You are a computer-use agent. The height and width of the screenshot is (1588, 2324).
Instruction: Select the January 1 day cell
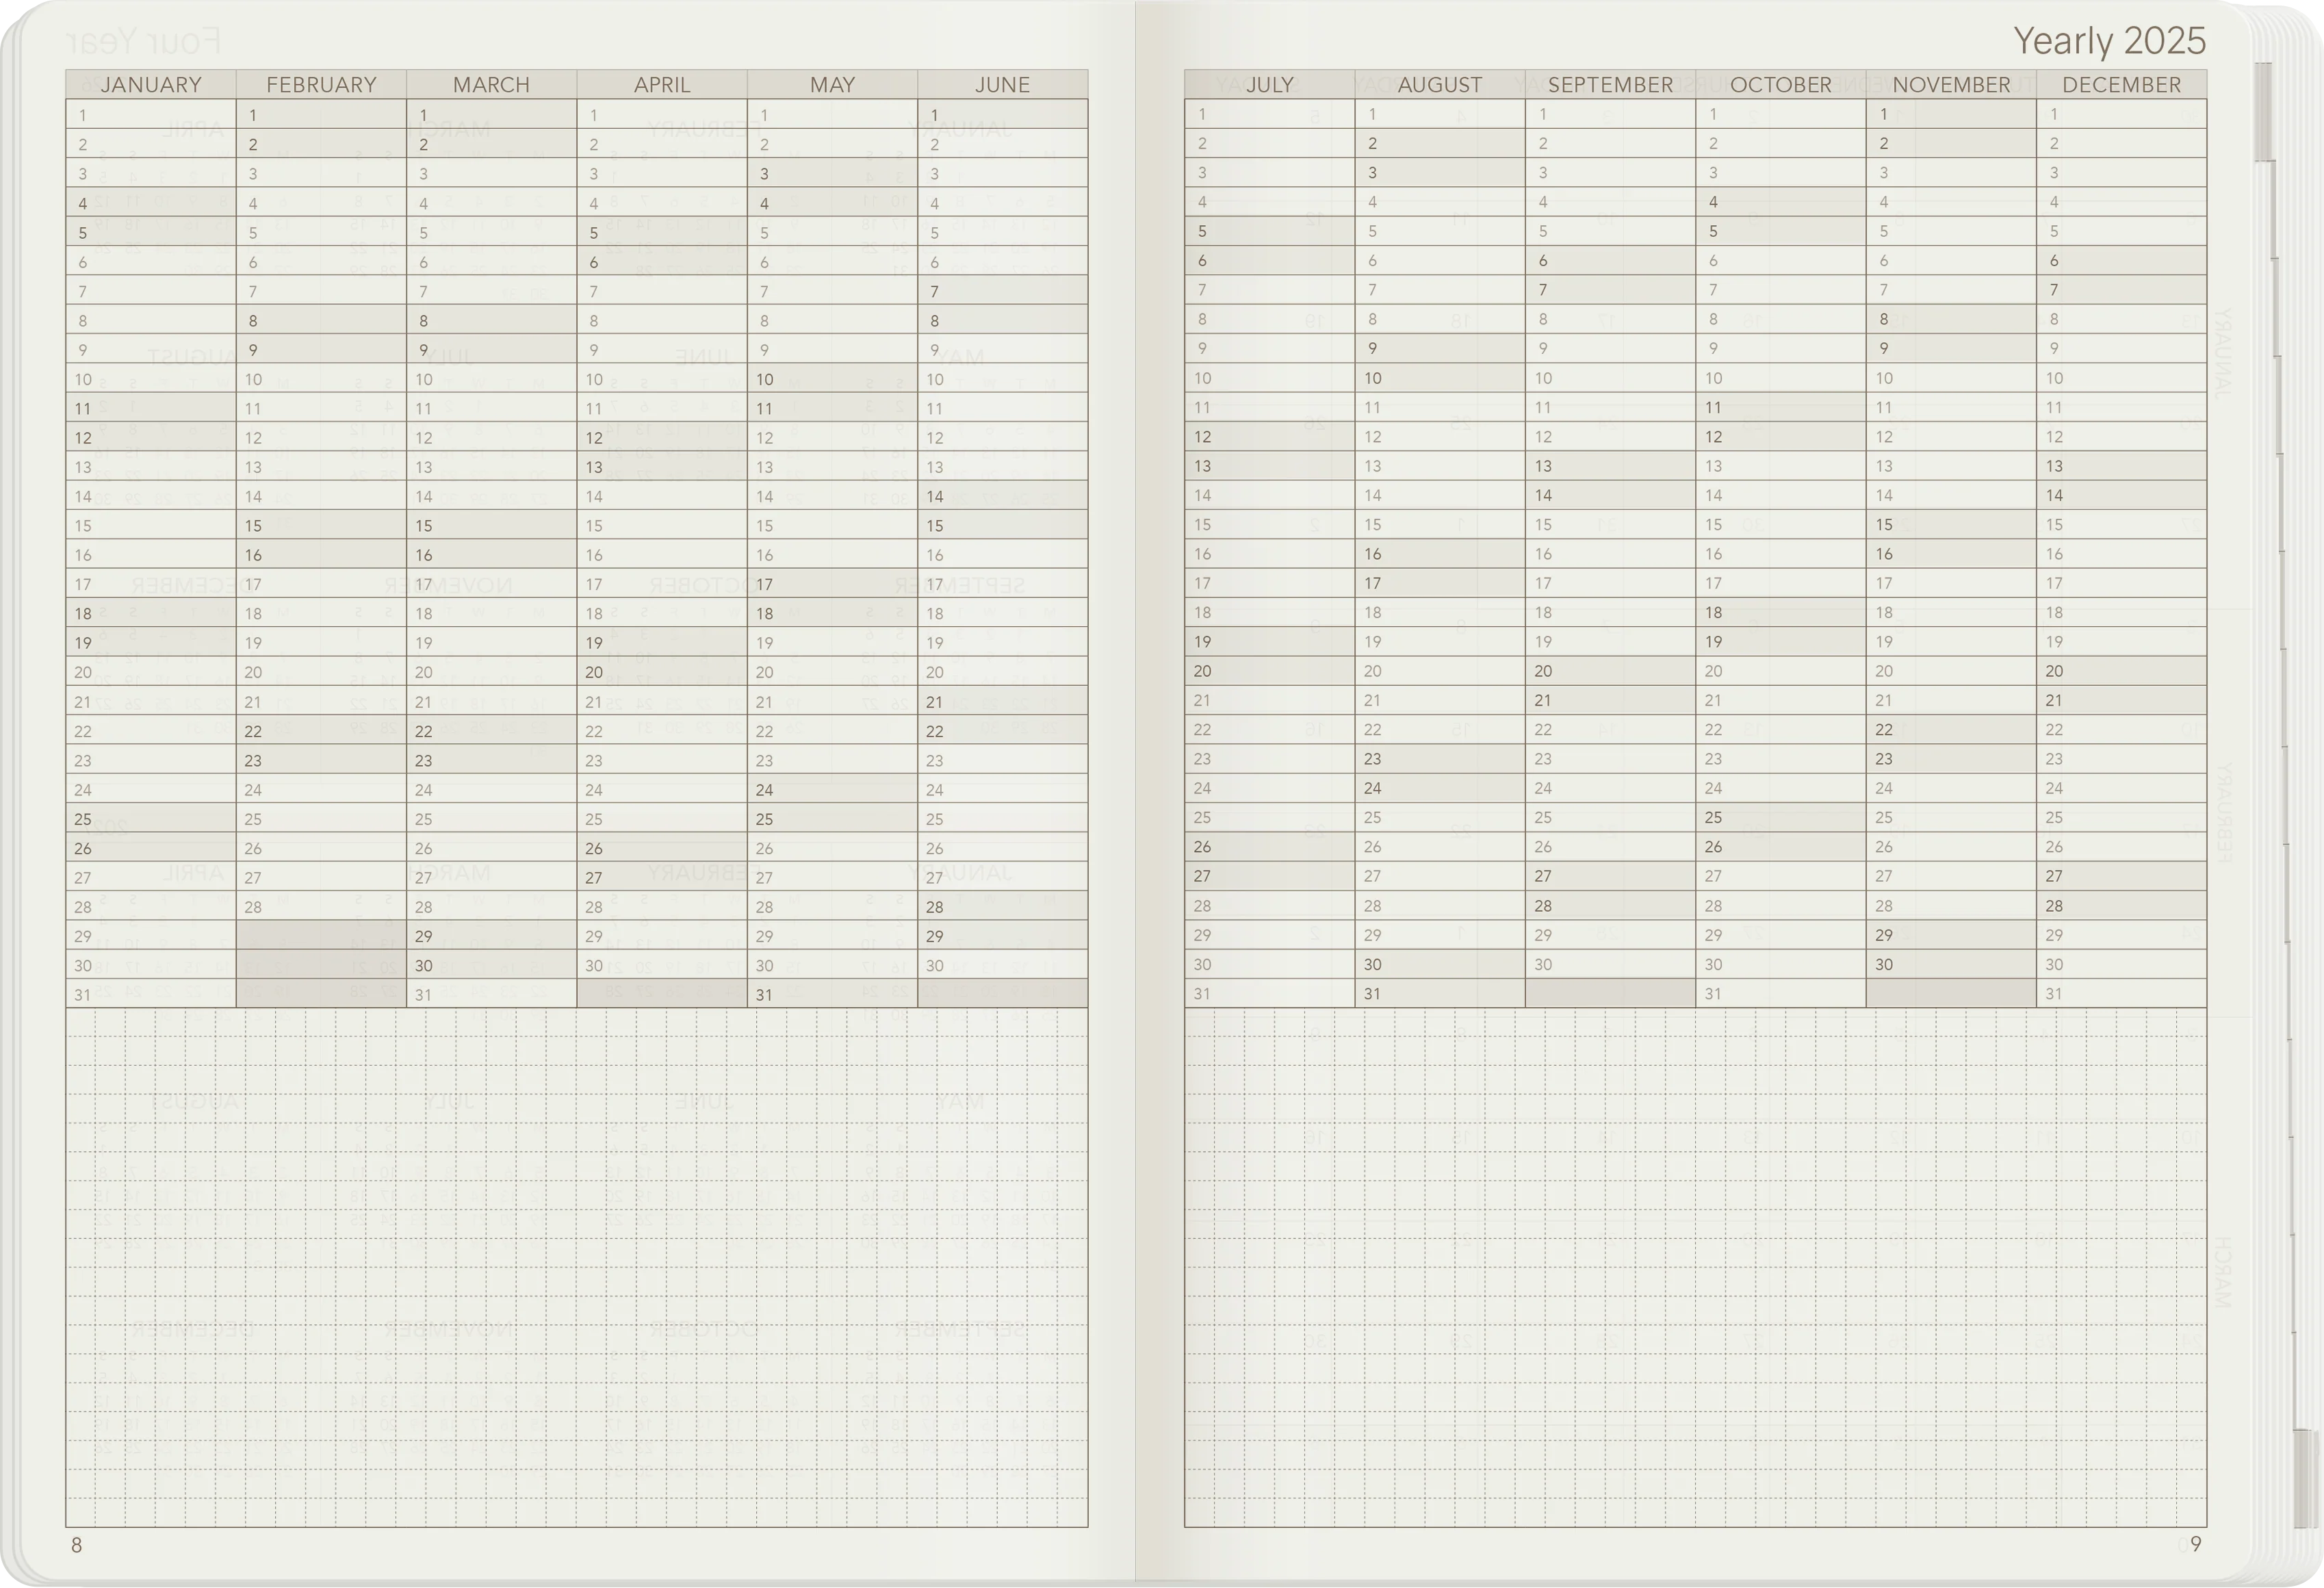(151, 115)
